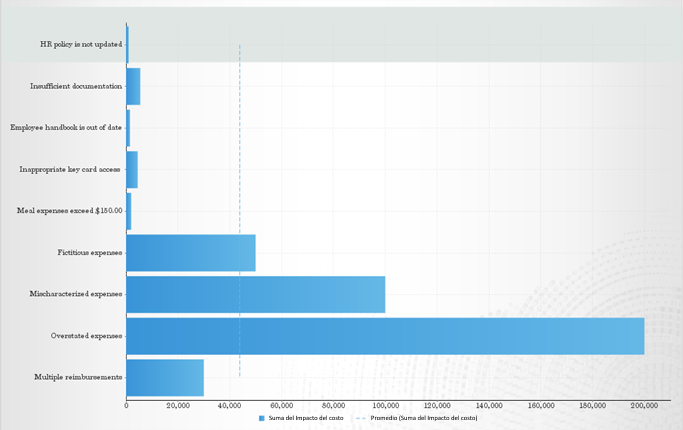Click the Overstated expenses bar
The image size is (683, 430).
pyautogui.click(x=385, y=336)
